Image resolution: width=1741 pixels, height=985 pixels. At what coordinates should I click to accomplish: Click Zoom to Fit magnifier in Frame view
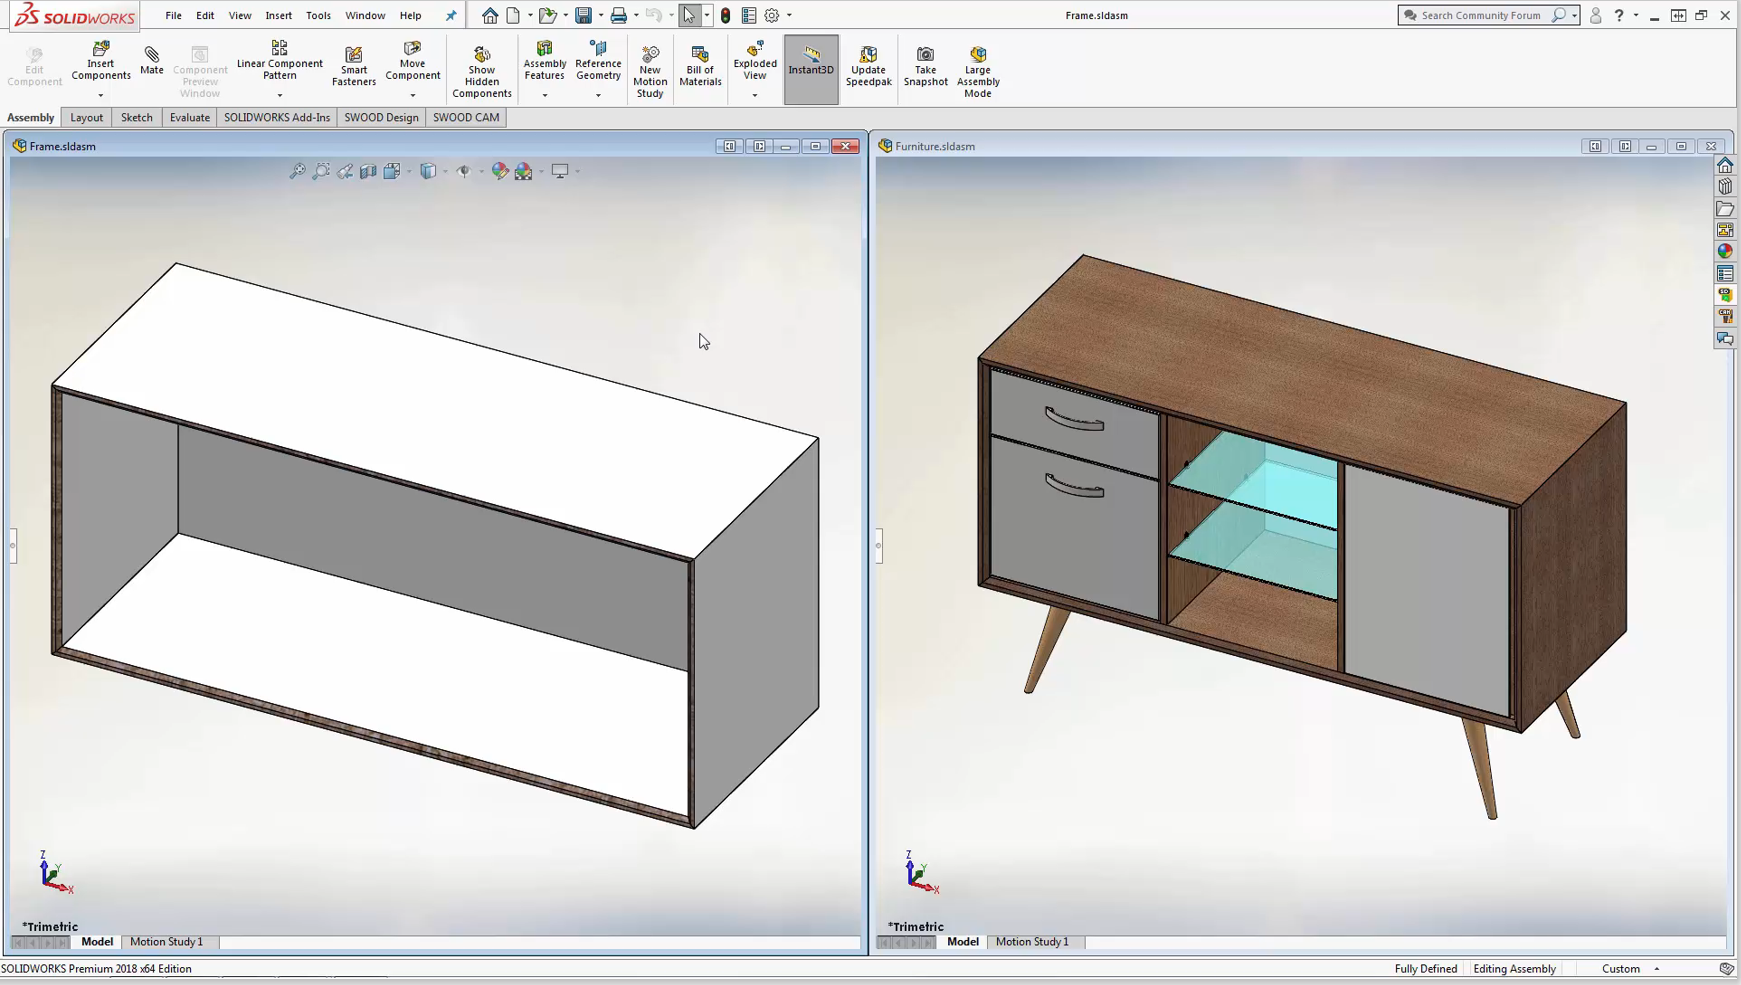tap(297, 172)
